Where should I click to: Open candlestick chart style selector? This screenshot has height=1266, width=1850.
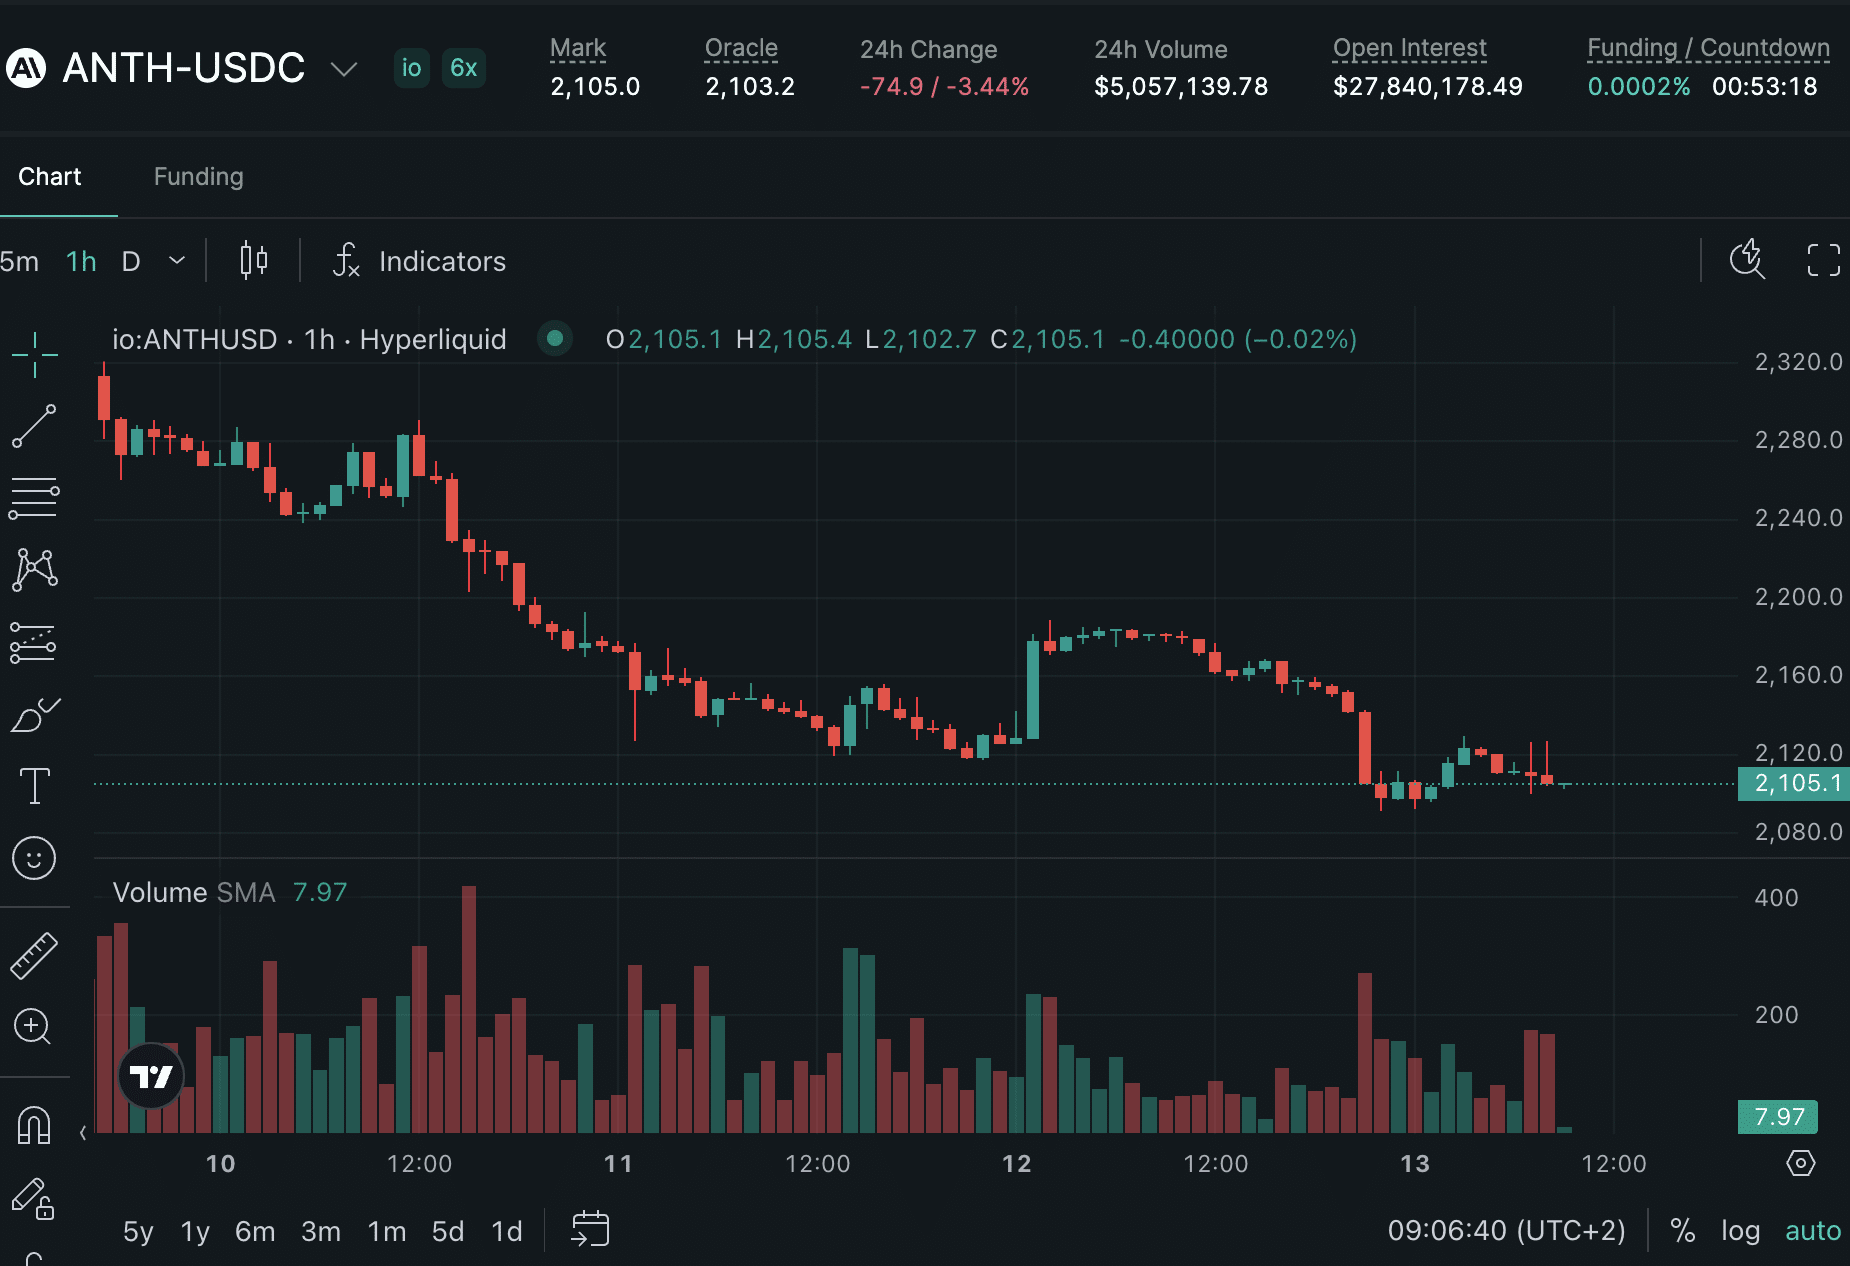(254, 261)
